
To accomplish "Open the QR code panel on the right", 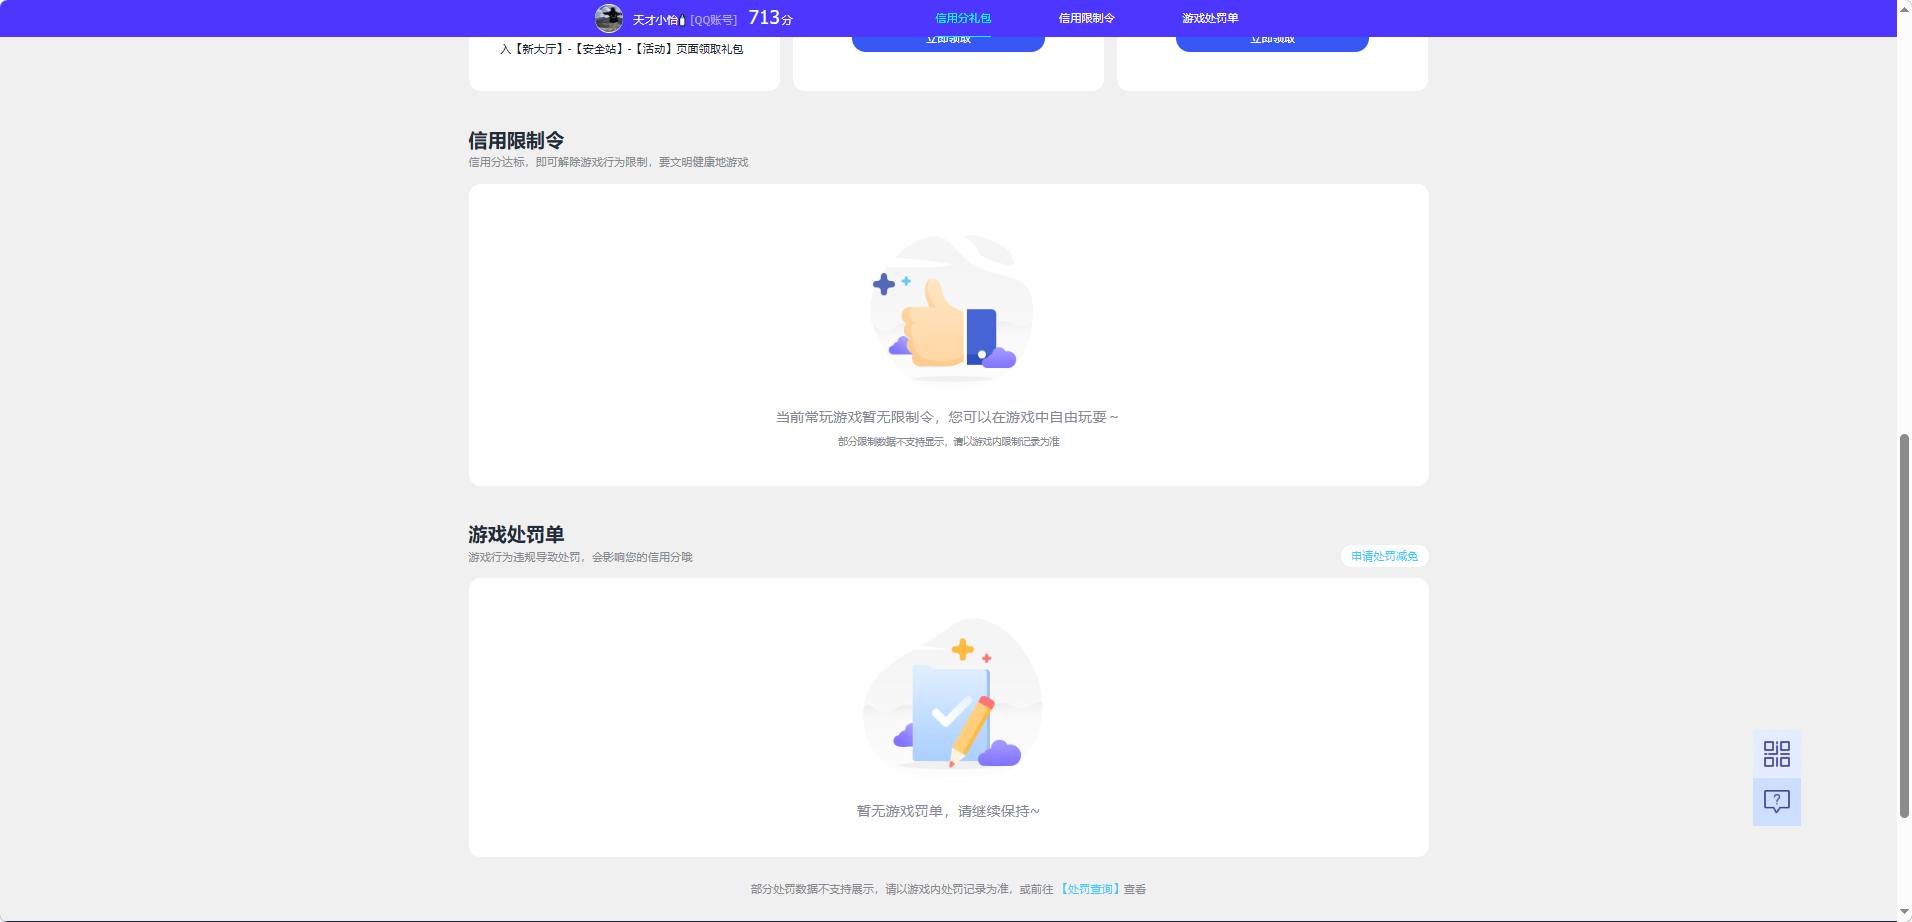I will [x=1776, y=752].
